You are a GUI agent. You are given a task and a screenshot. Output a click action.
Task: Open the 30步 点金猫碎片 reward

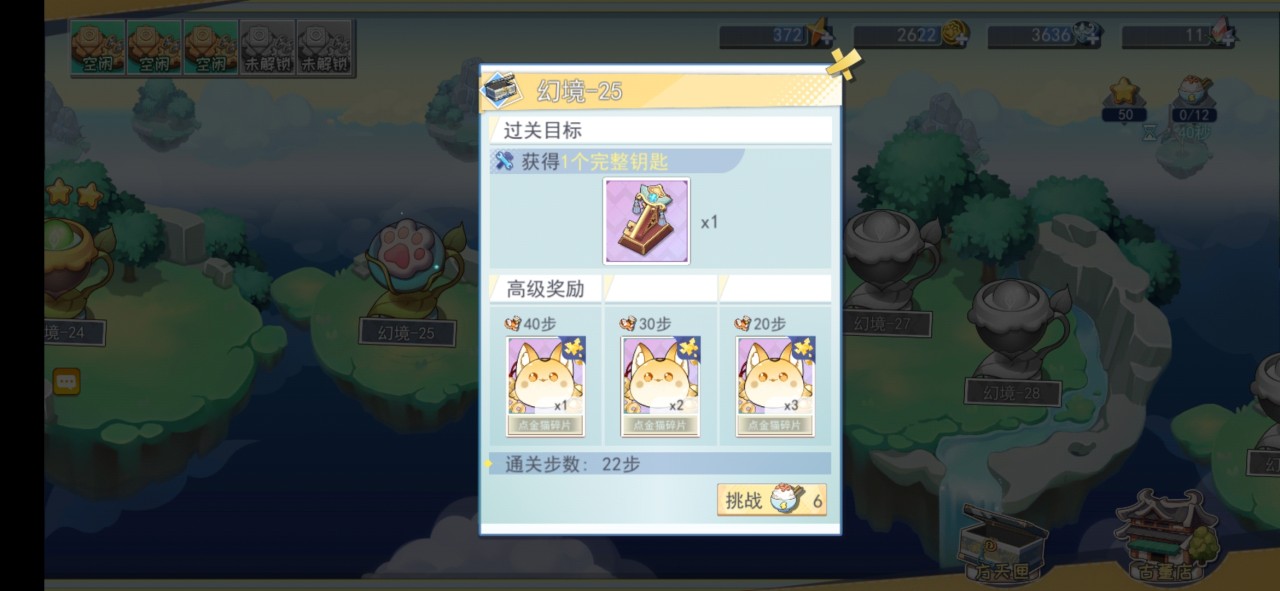pyautogui.click(x=661, y=385)
